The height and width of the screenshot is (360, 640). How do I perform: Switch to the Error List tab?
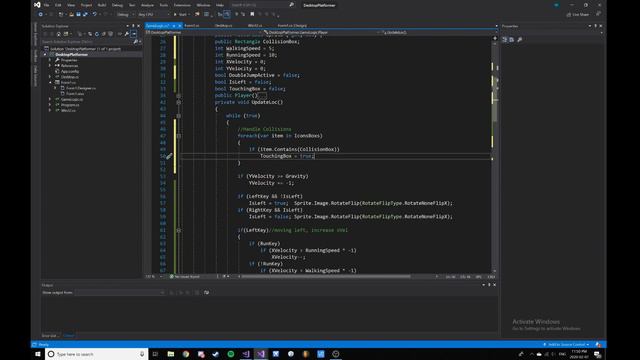point(50,336)
